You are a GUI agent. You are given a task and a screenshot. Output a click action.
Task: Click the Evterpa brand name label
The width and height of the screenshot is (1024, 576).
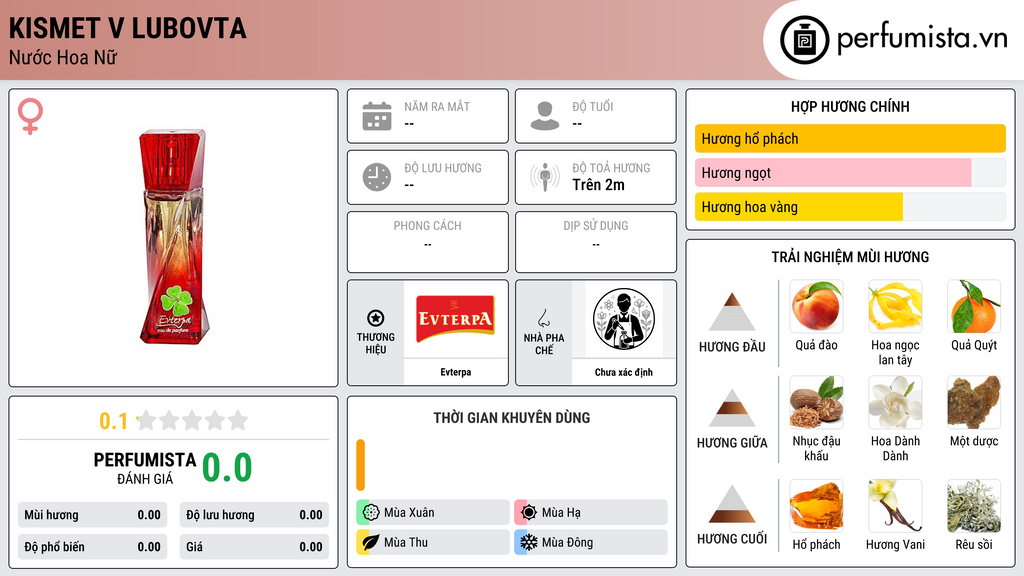(455, 372)
